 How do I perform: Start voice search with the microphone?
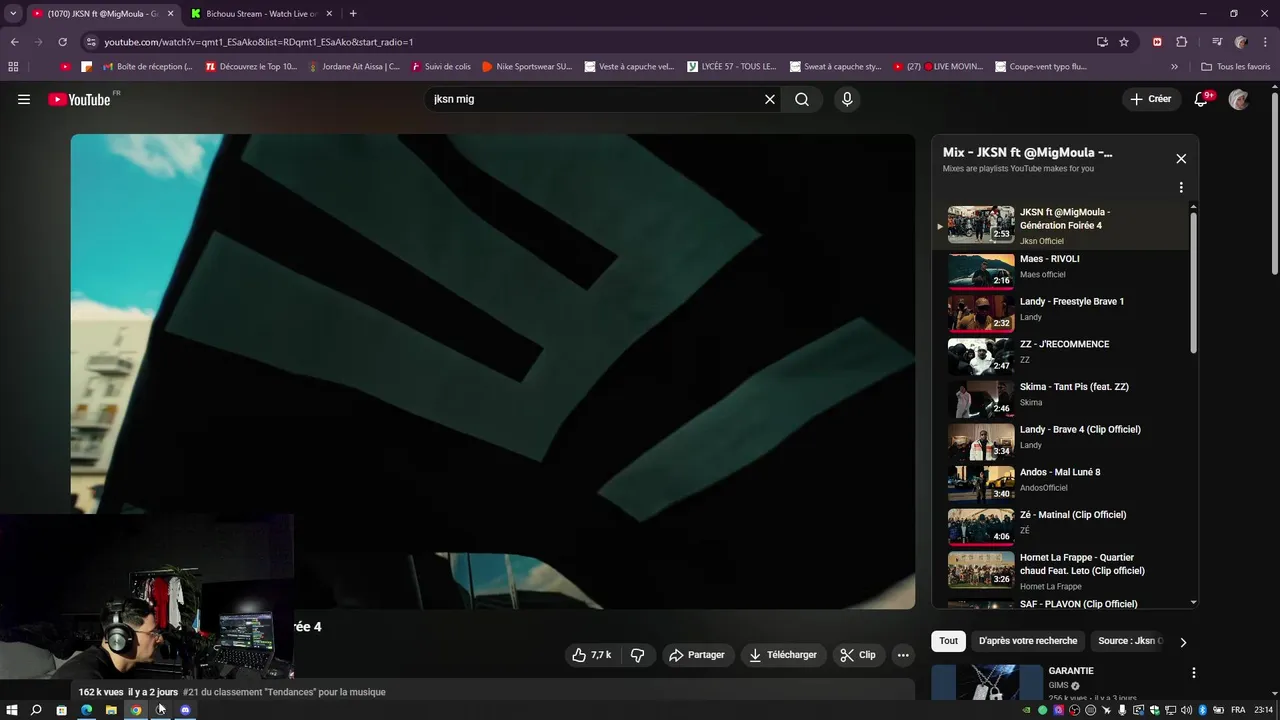[847, 99]
